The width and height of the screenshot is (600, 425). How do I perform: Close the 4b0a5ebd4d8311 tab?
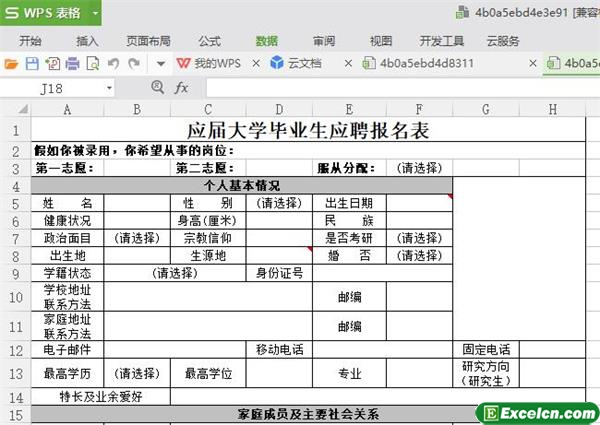[533, 64]
